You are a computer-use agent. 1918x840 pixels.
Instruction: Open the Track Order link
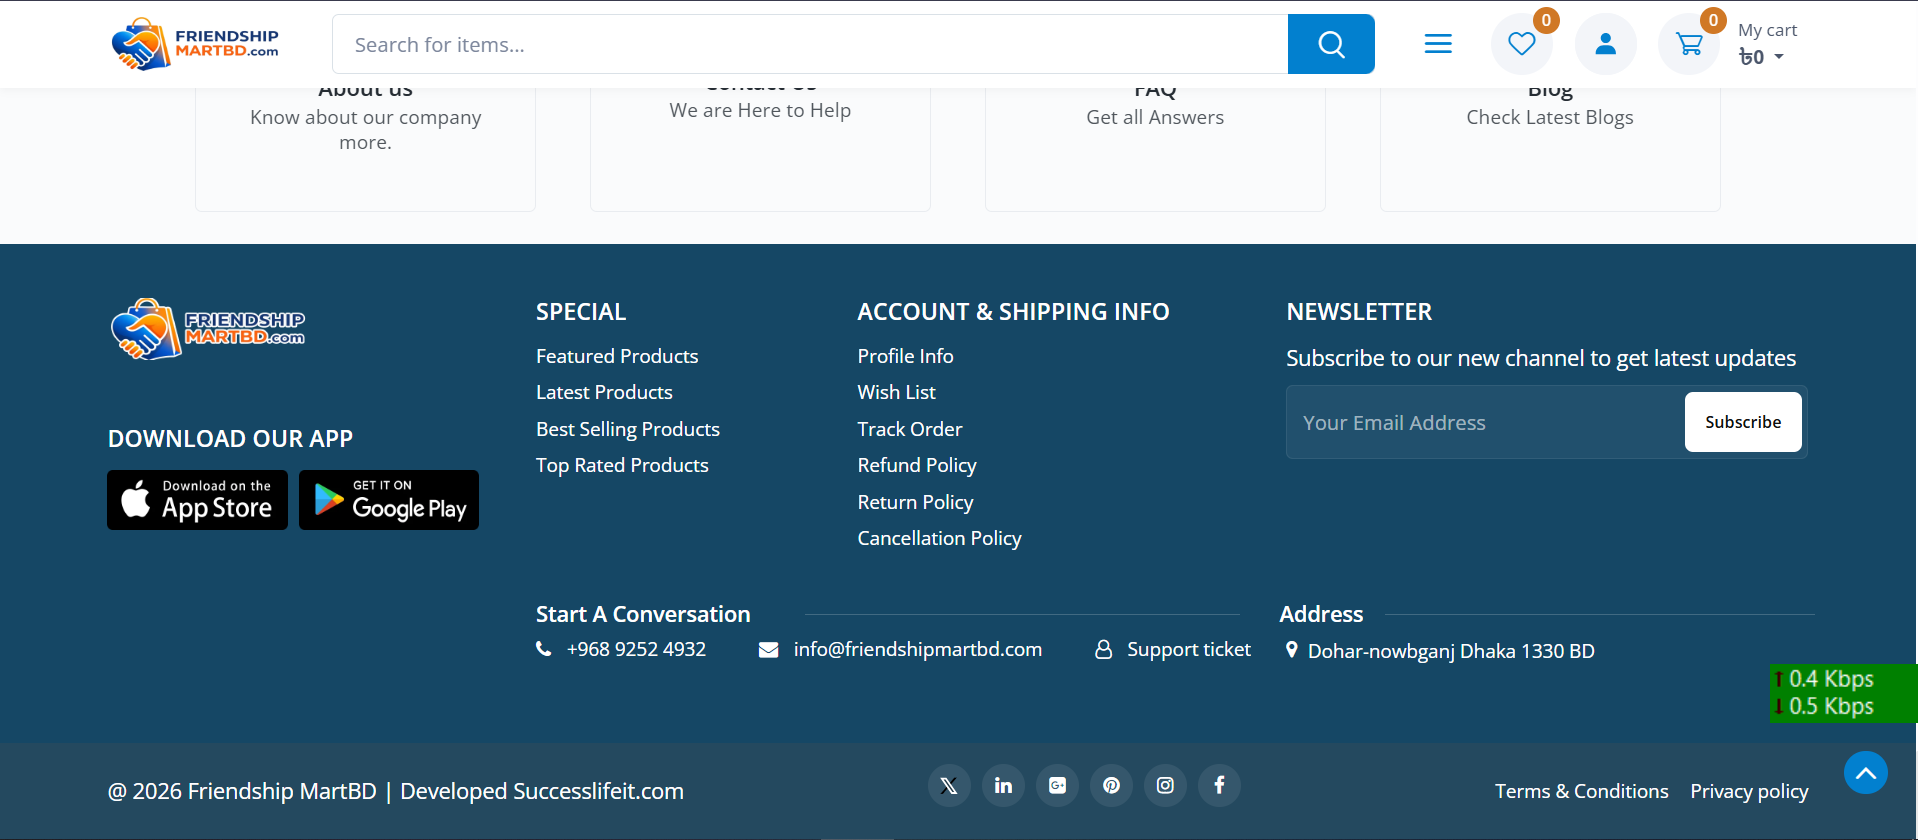909,429
